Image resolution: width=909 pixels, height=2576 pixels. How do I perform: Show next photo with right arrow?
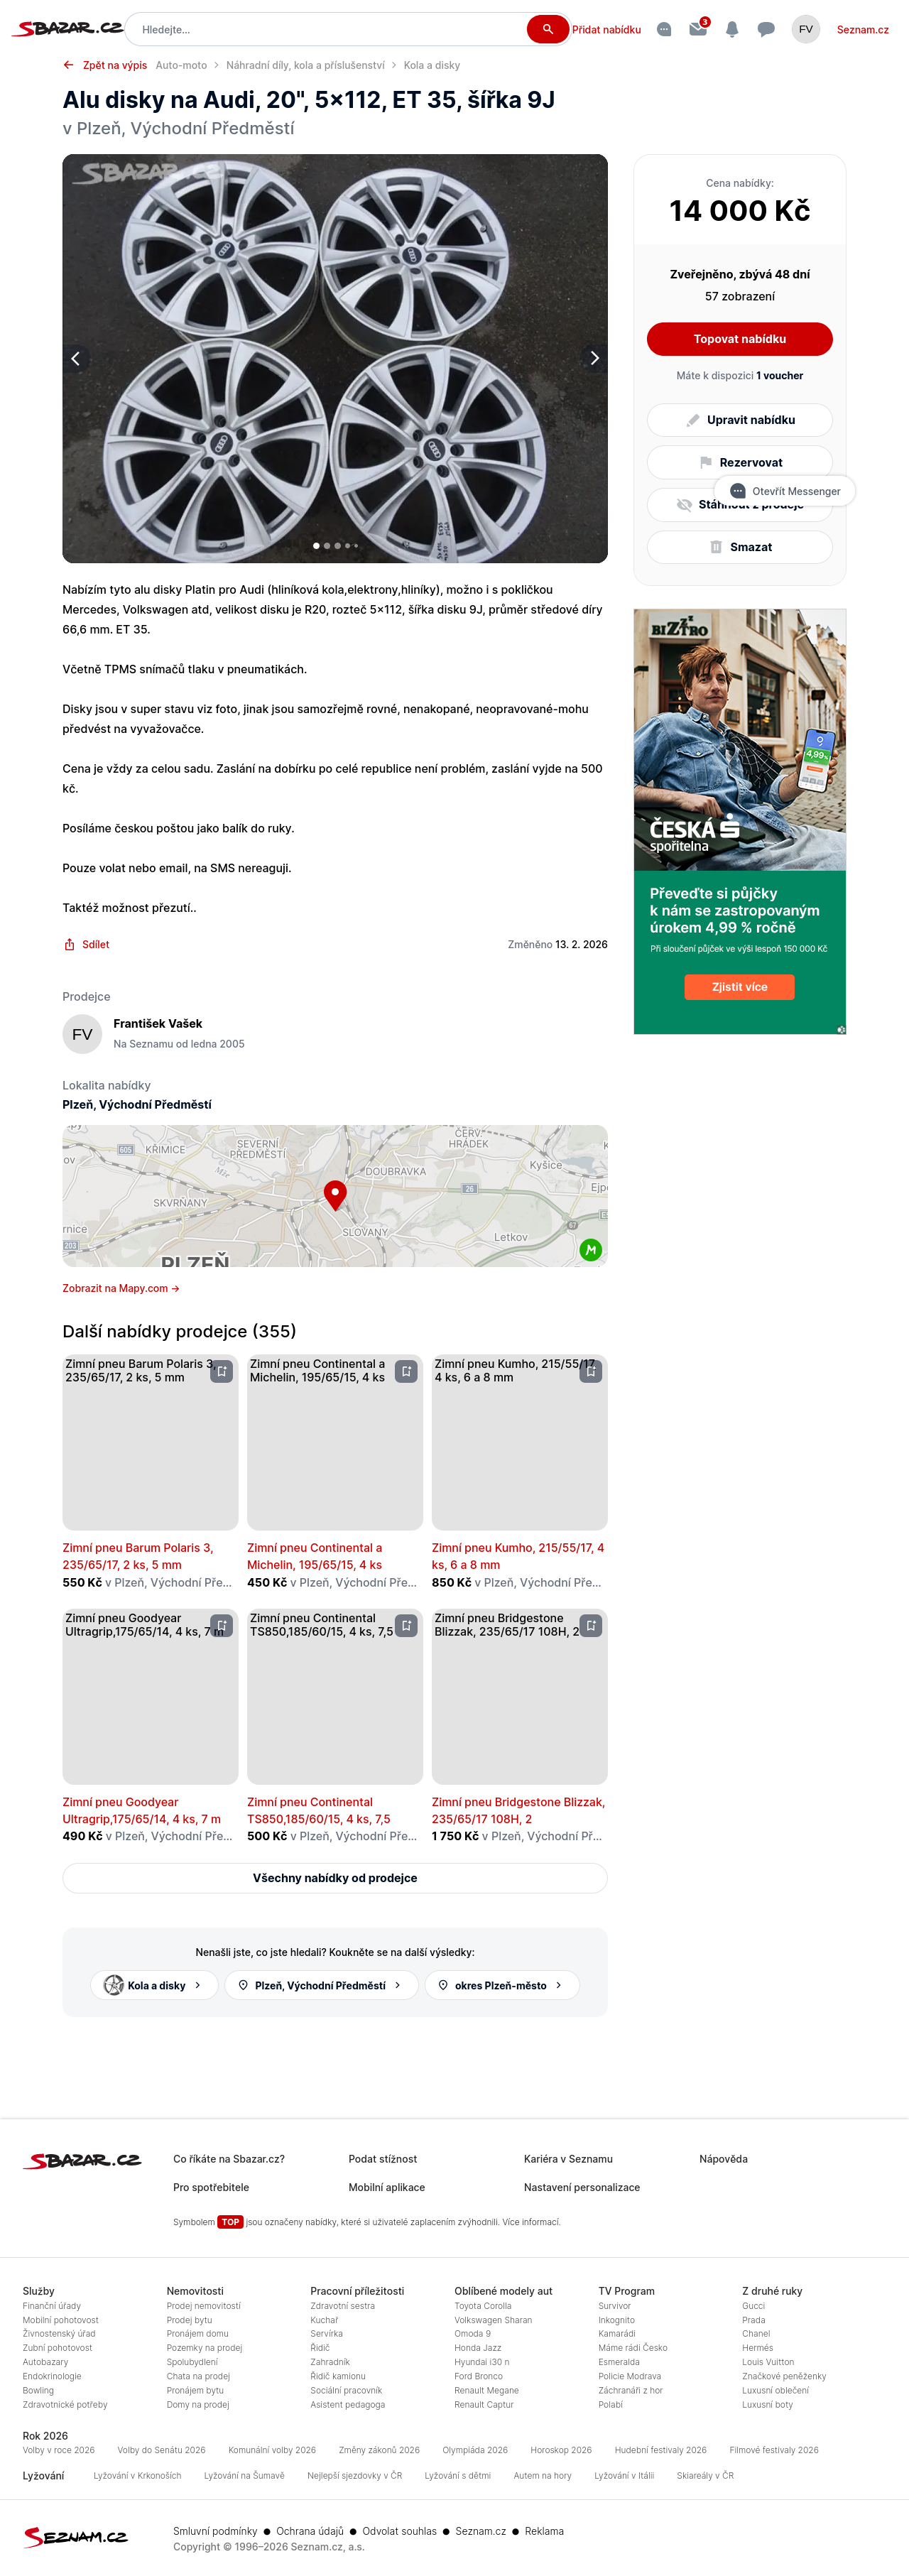pyautogui.click(x=594, y=358)
